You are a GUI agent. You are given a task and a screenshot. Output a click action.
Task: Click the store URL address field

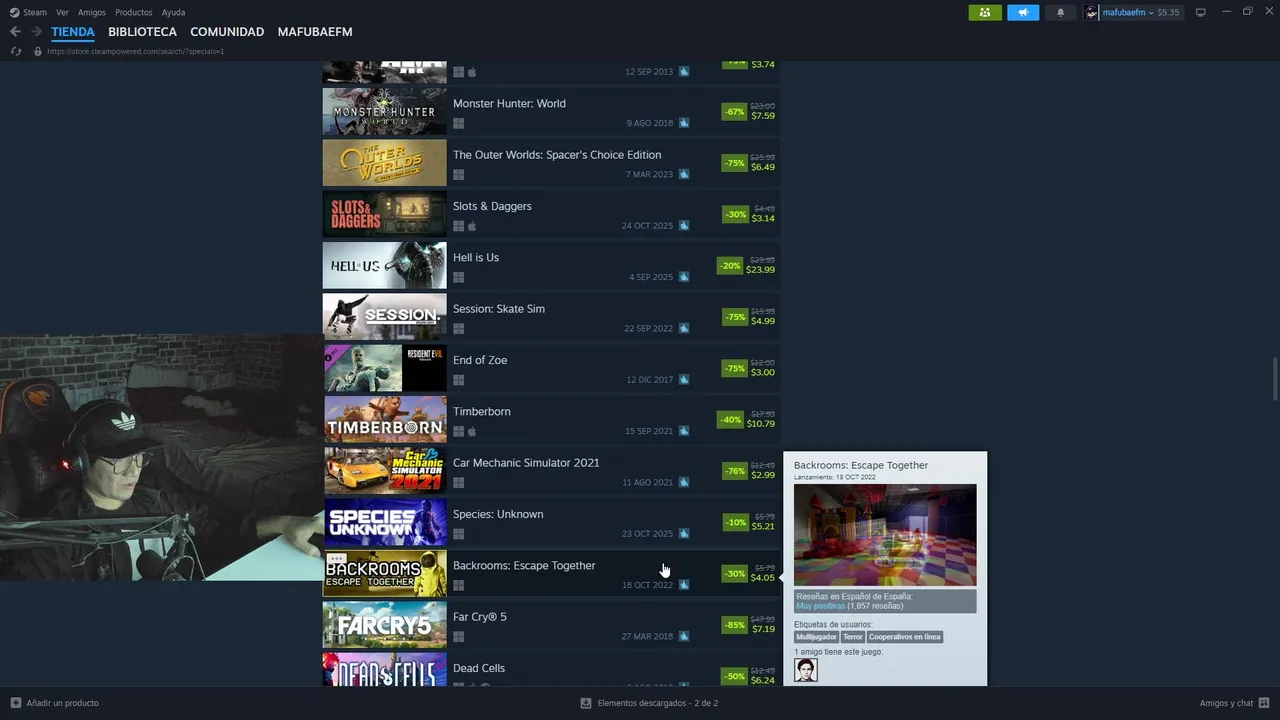[x=136, y=51]
